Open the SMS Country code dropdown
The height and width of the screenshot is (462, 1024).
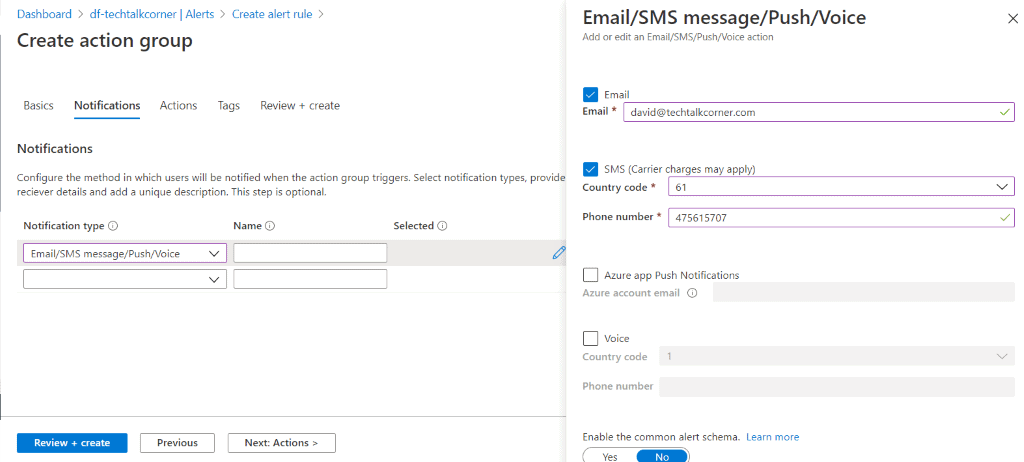coord(841,187)
